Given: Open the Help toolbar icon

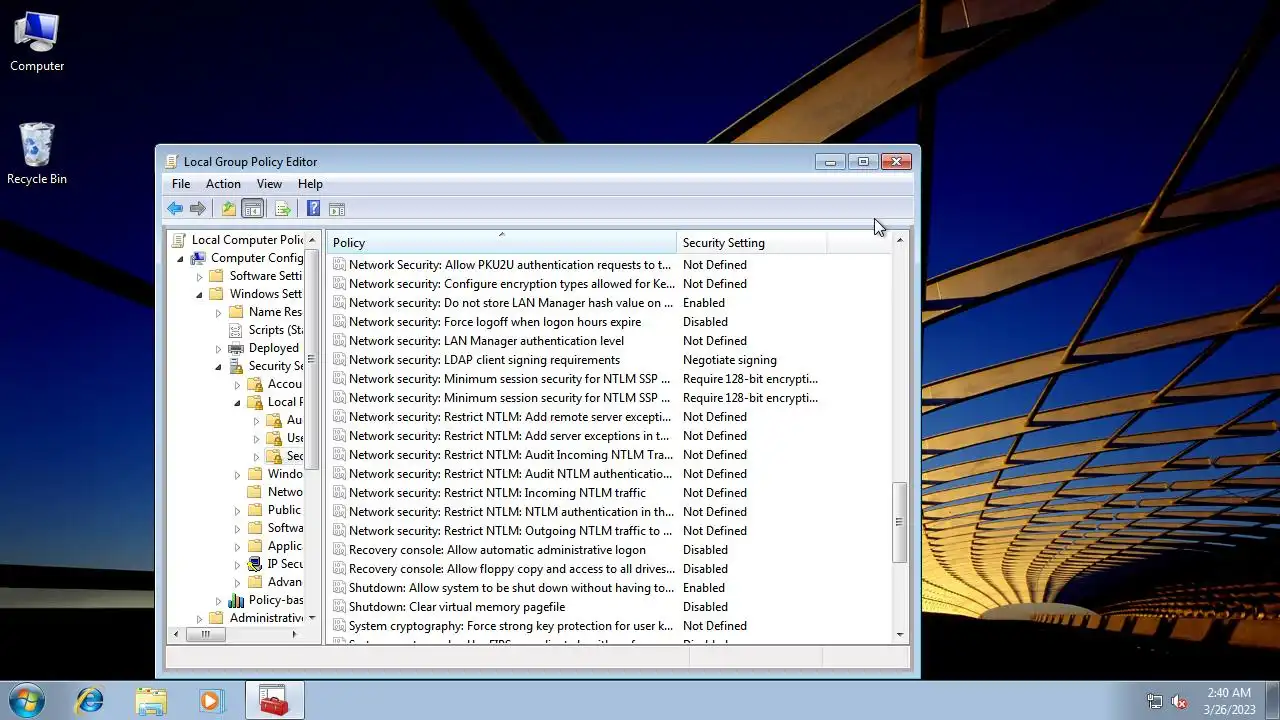Looking at the screenshot, I should click(313, 209).
